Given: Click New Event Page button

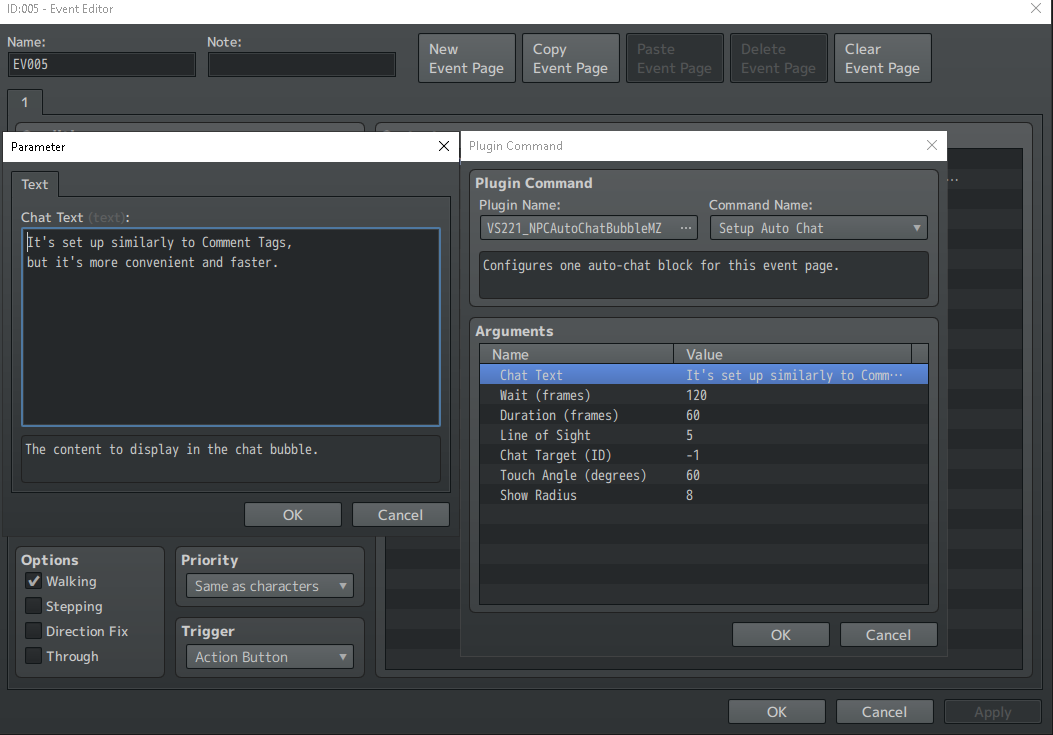Looking at the screenshot, I should click(x=467, y=58).
